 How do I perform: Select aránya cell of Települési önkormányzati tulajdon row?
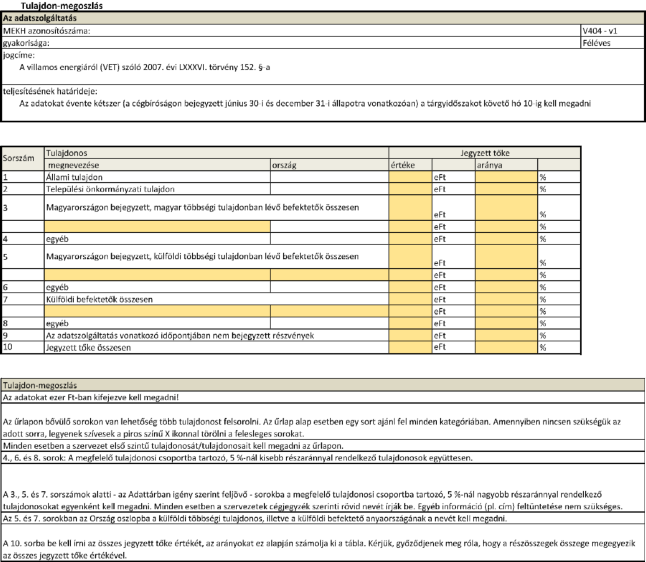click(x=505, y=188)
